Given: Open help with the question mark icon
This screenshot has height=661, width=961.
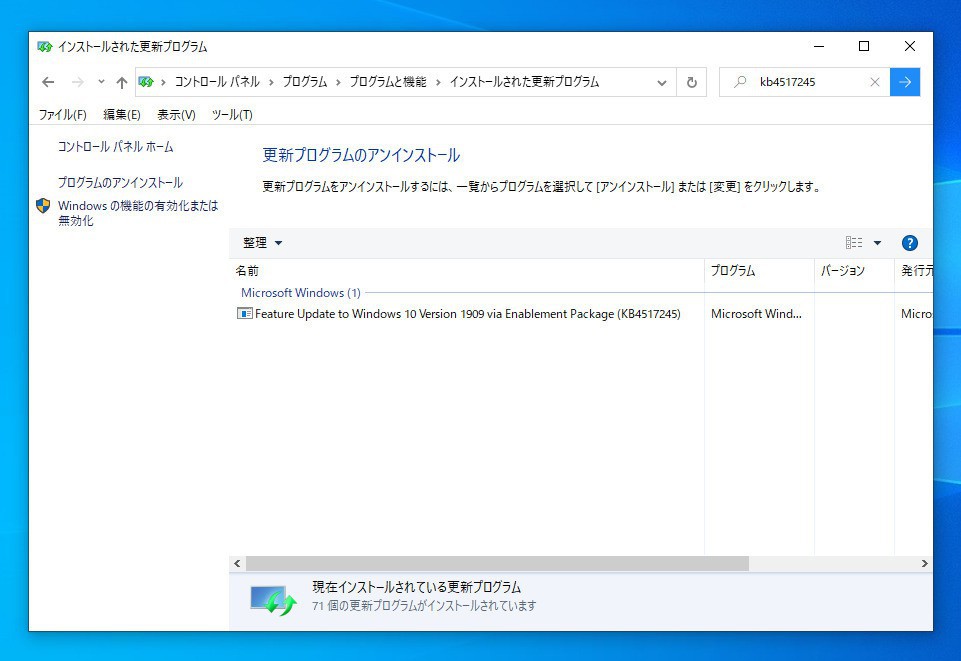Looking at the screenshot, I should [910, 243].
